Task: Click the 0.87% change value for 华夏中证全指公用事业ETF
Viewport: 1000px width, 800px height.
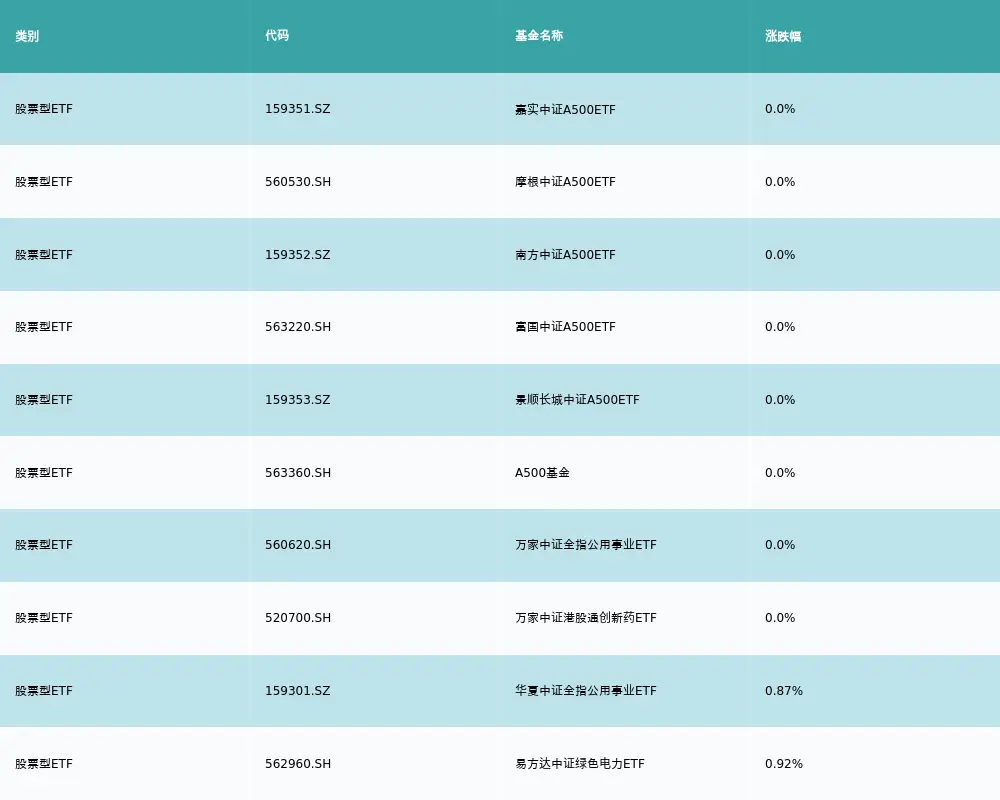Action: pyautogui.click(x=783, y=690)
